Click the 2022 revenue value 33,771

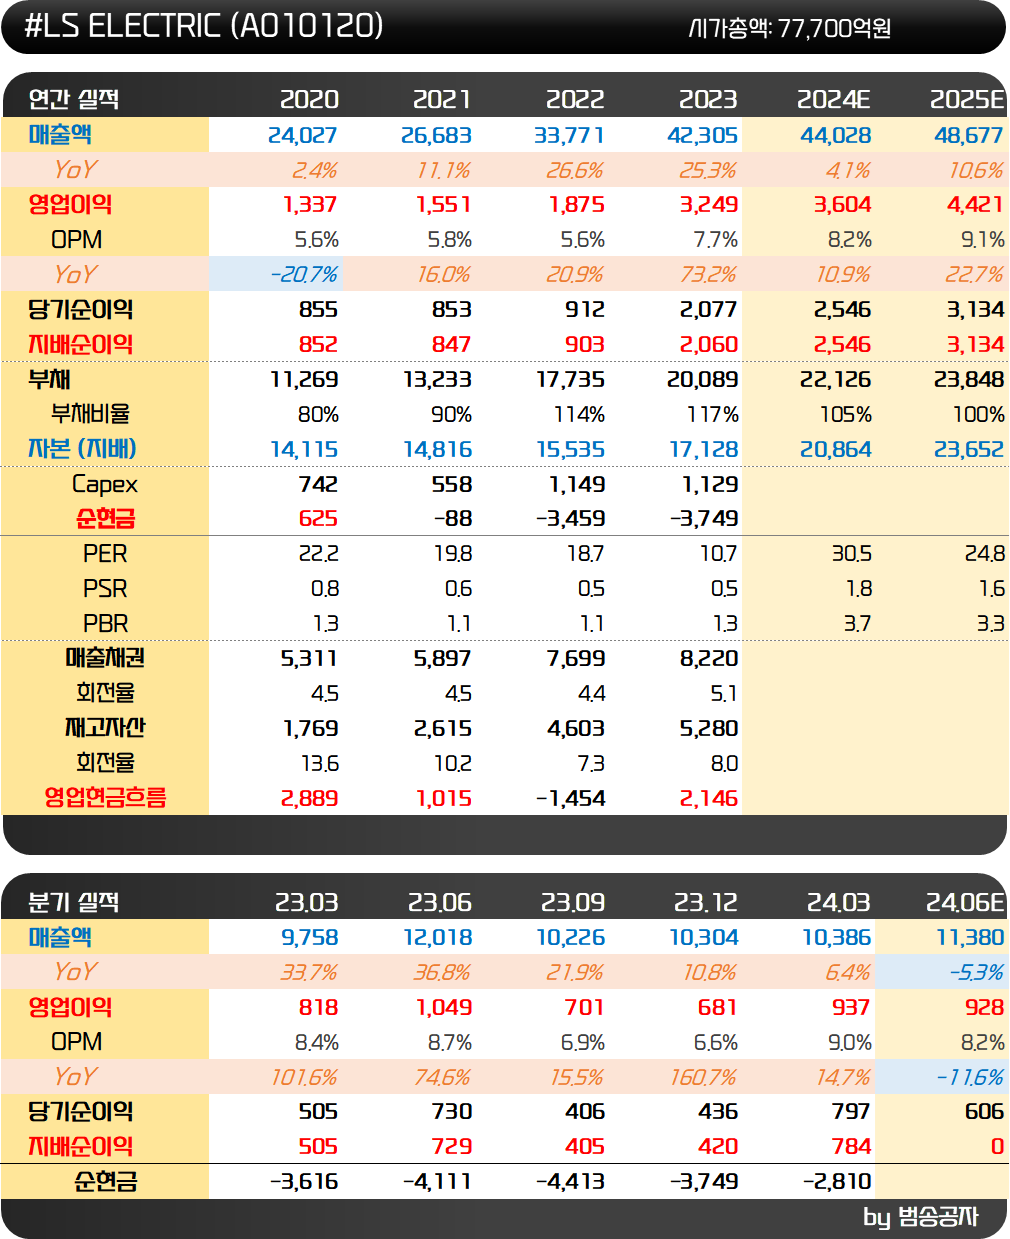569,135
